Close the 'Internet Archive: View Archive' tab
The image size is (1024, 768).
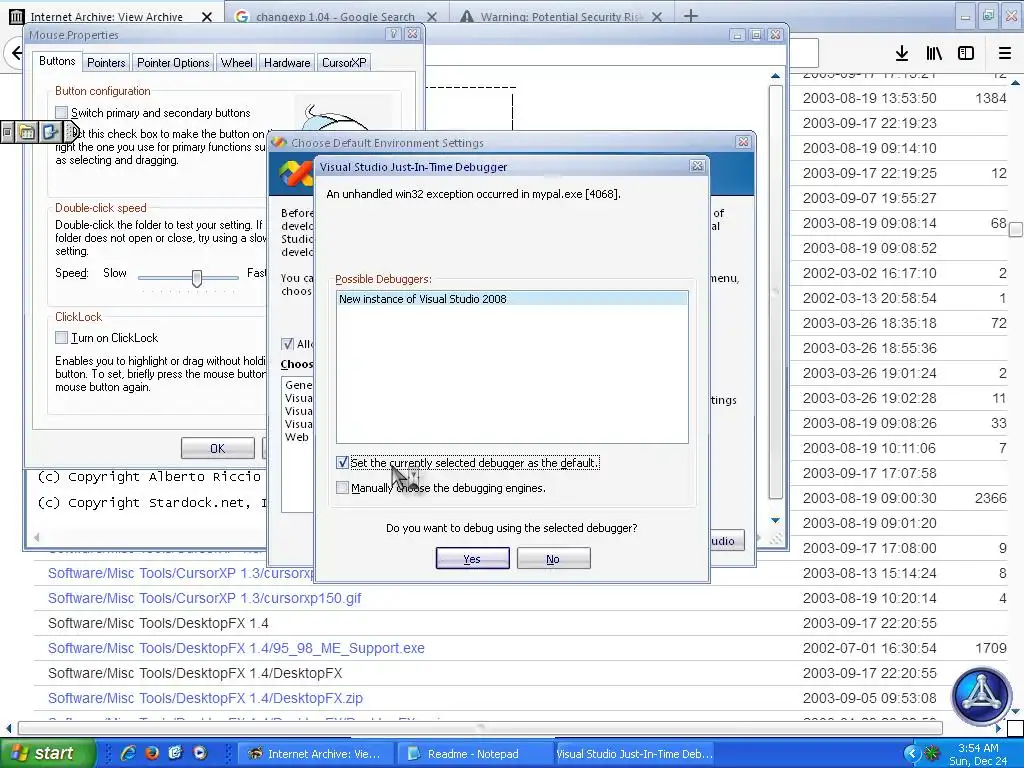coord(206,17)
